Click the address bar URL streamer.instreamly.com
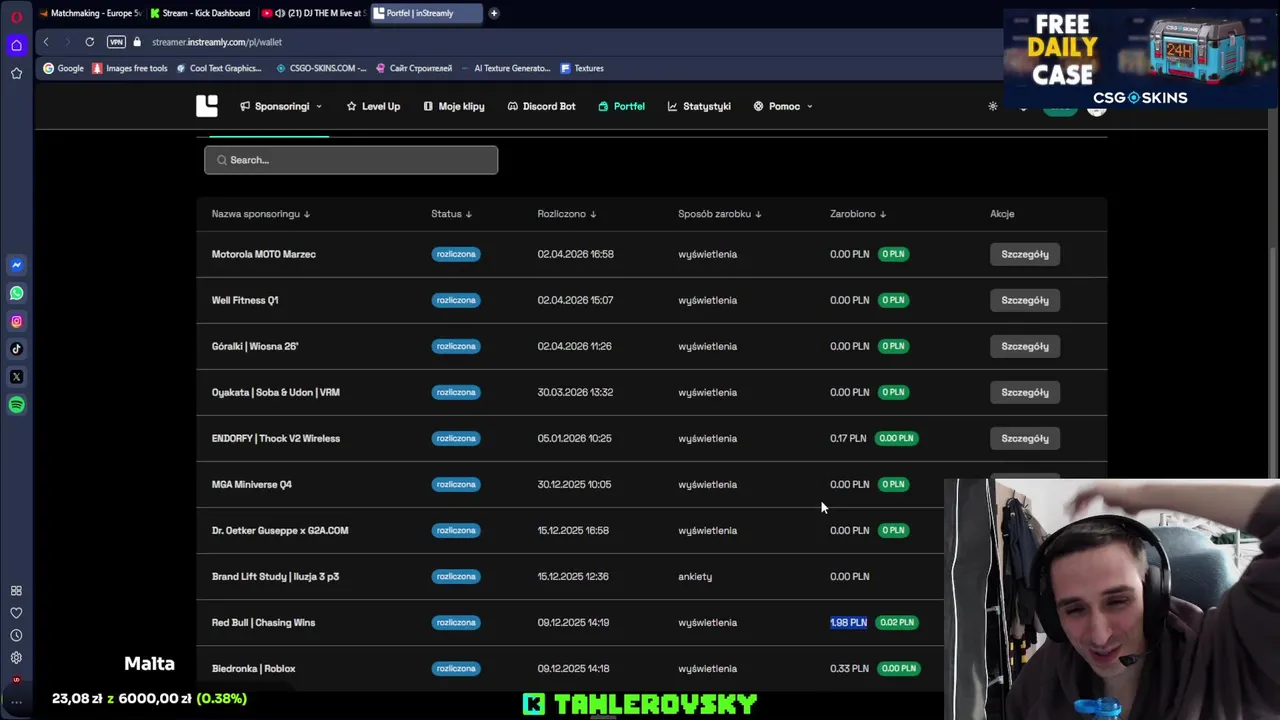1280x720 pixels. pos(217,42)
